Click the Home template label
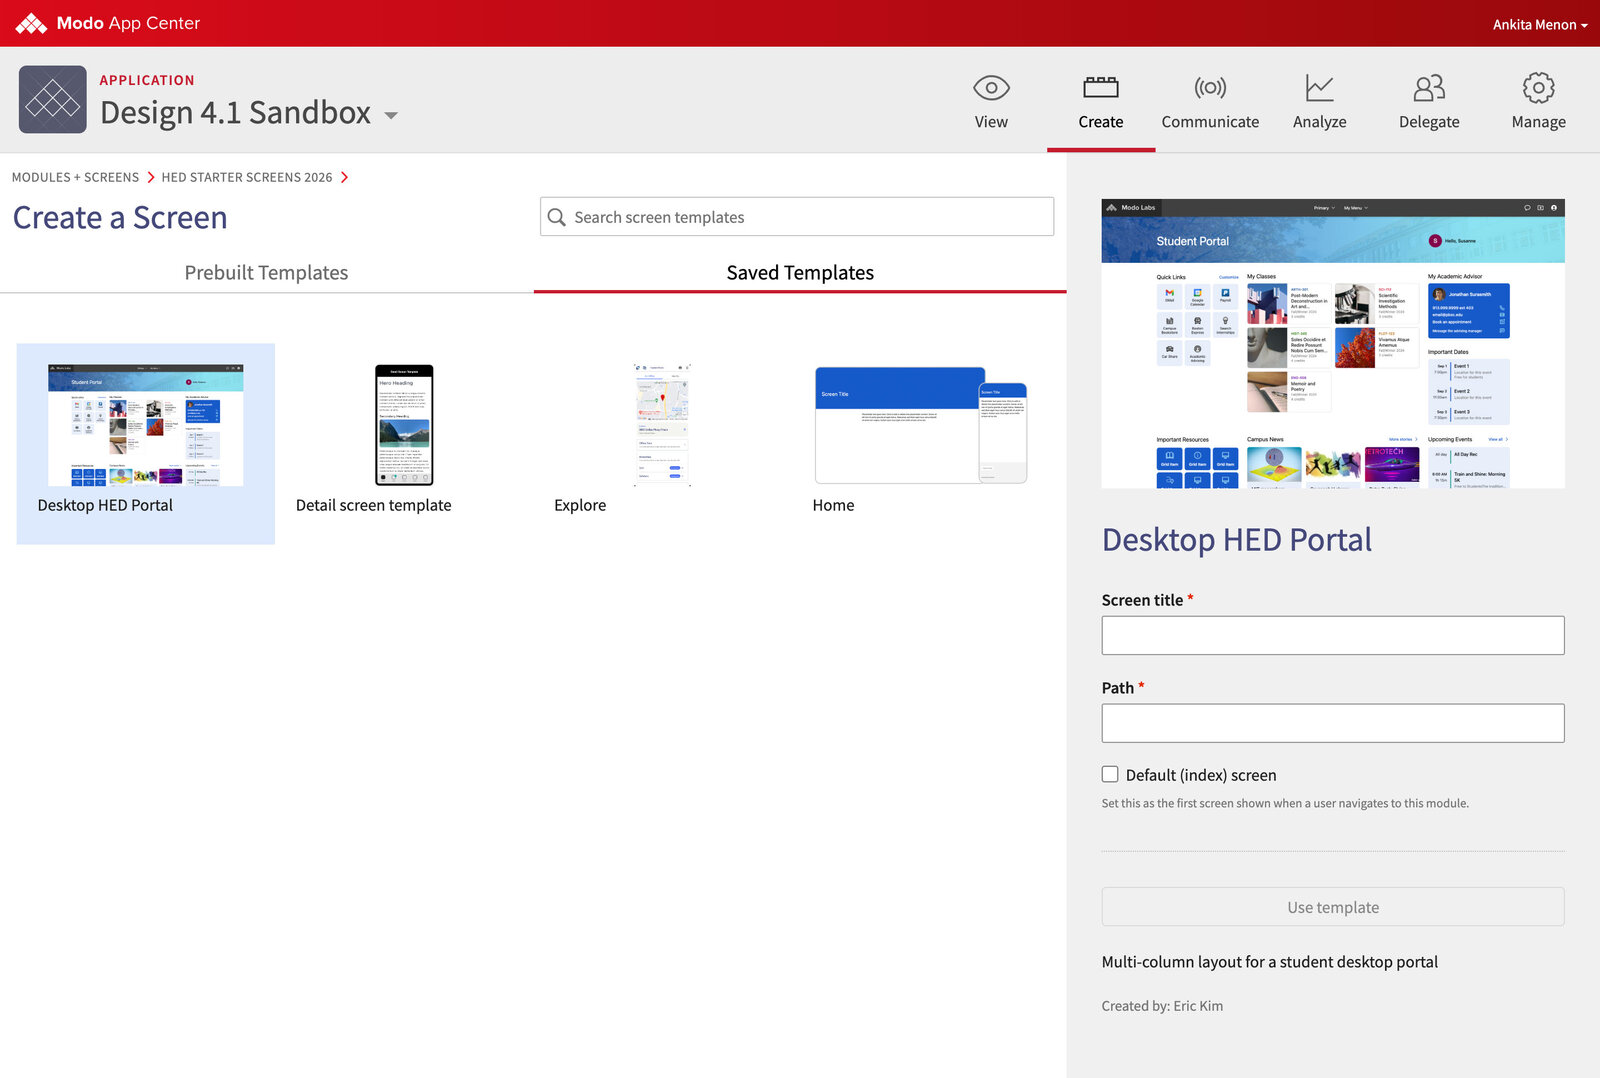Viewport: 1600px width, 1078px height. [833, 505]
